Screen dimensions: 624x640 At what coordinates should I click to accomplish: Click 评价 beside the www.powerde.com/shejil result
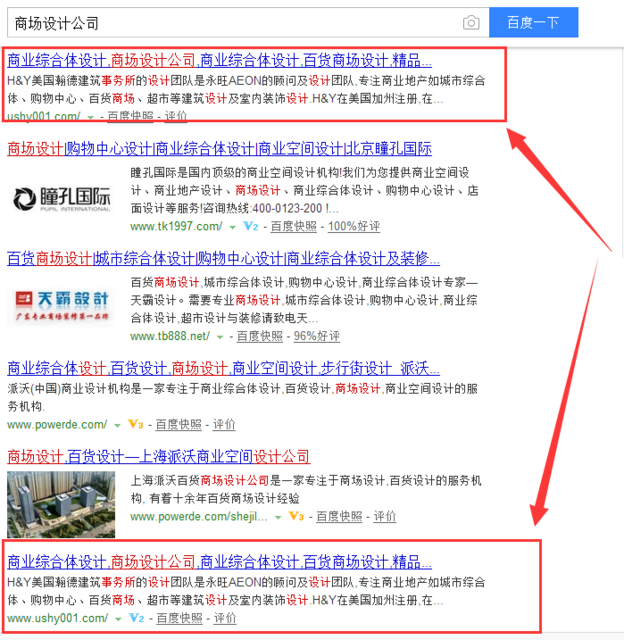pos(383,517)
